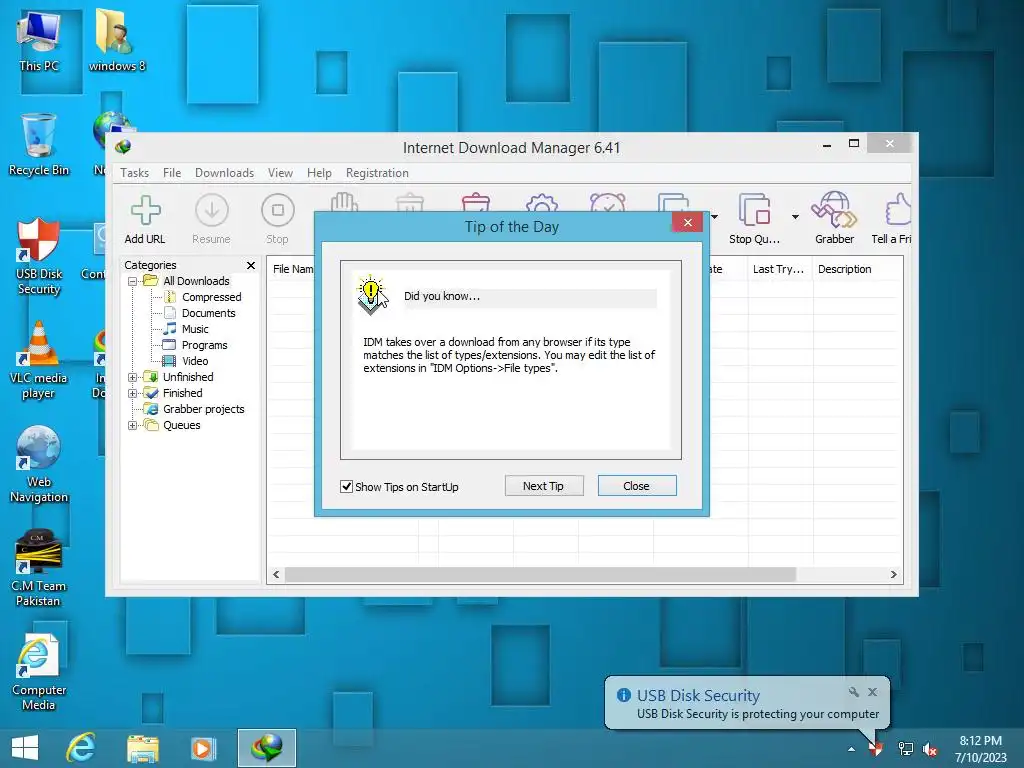Select the Web Navigation desktop shortcut
This screenshot has width=1024, height=768.
(x=39, y=464)
